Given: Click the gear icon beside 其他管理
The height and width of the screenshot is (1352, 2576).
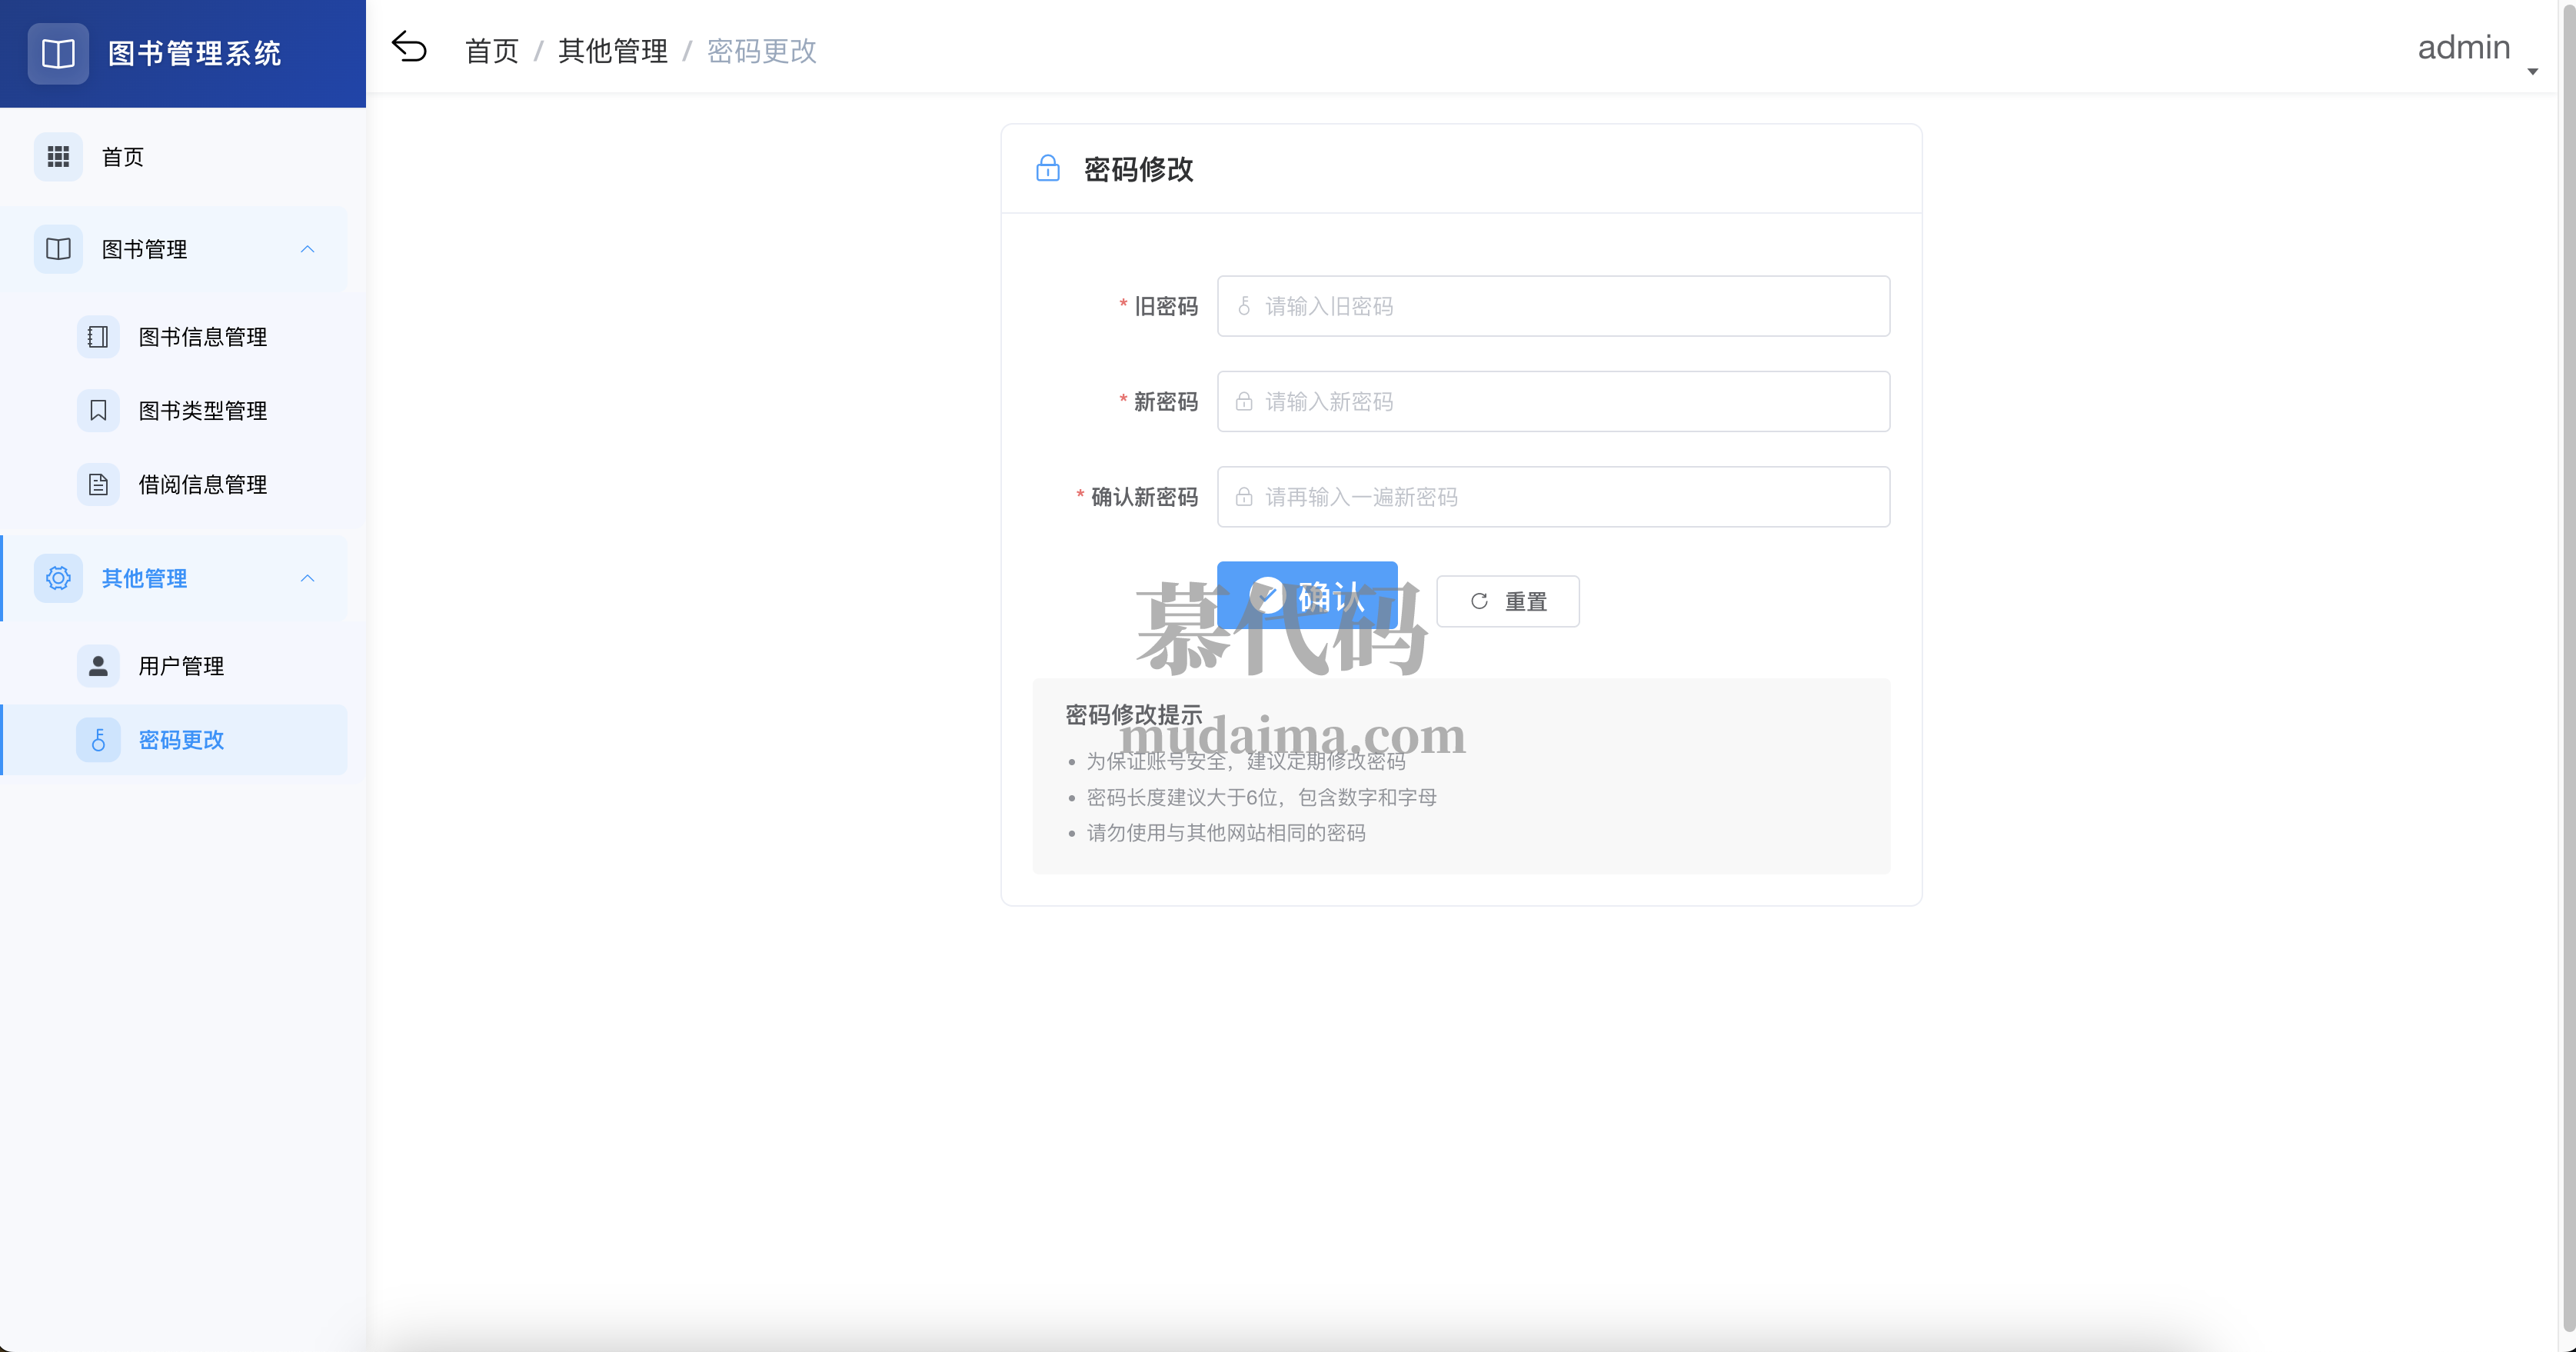Looking at the screenshot, I should pyautogui.click(x=58, y=578).
